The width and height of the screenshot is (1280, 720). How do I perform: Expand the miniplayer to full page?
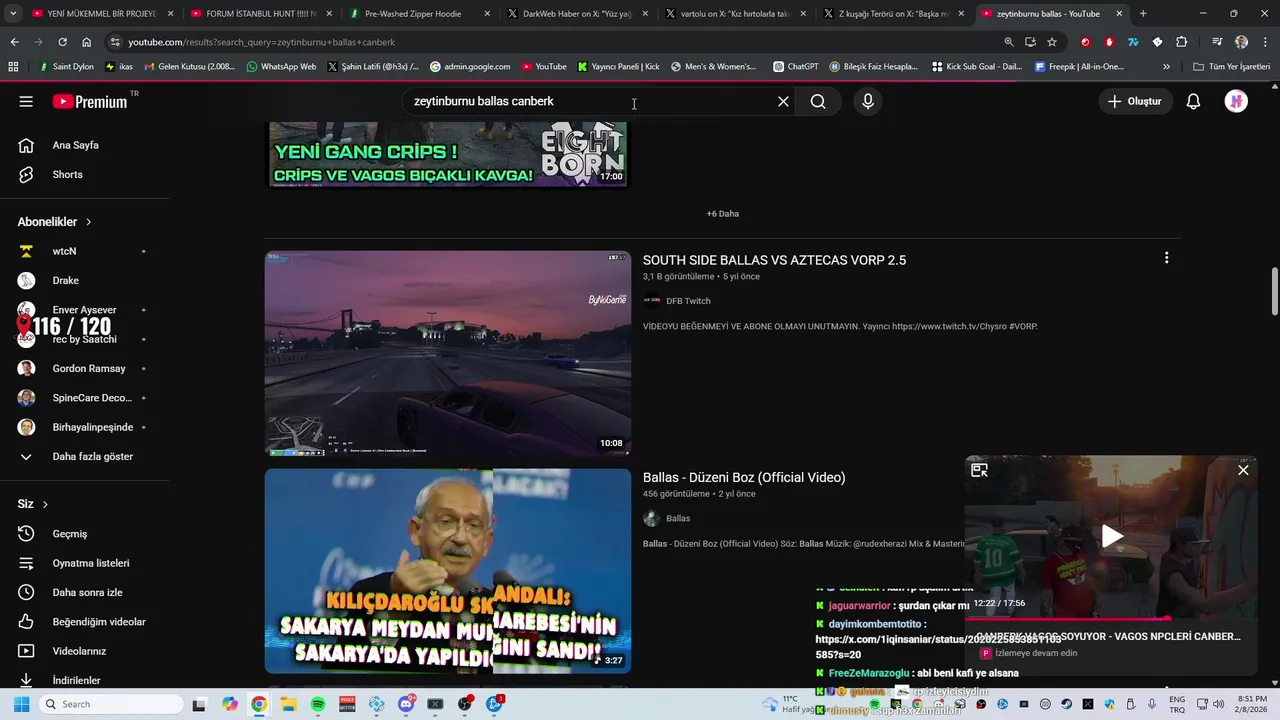(979, 470)
